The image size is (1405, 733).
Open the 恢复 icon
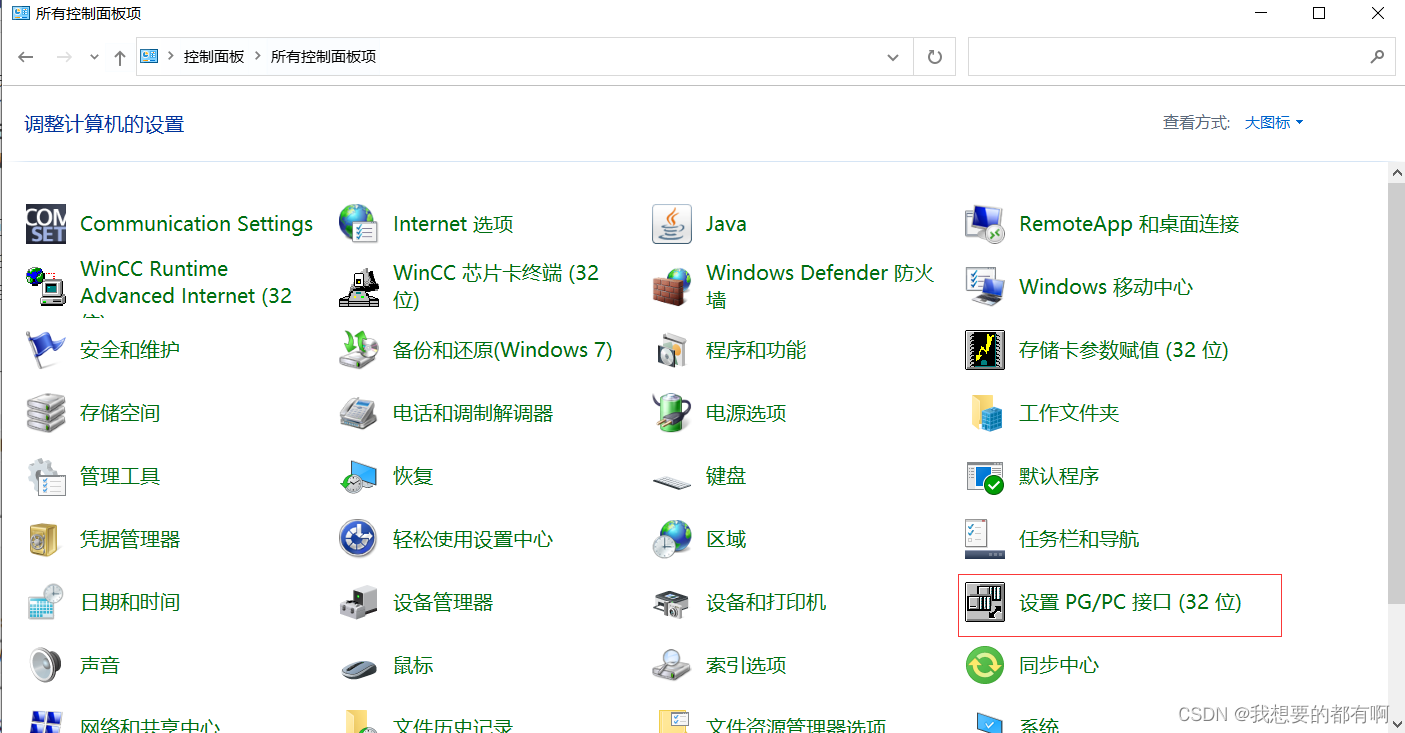click(358, 476)
